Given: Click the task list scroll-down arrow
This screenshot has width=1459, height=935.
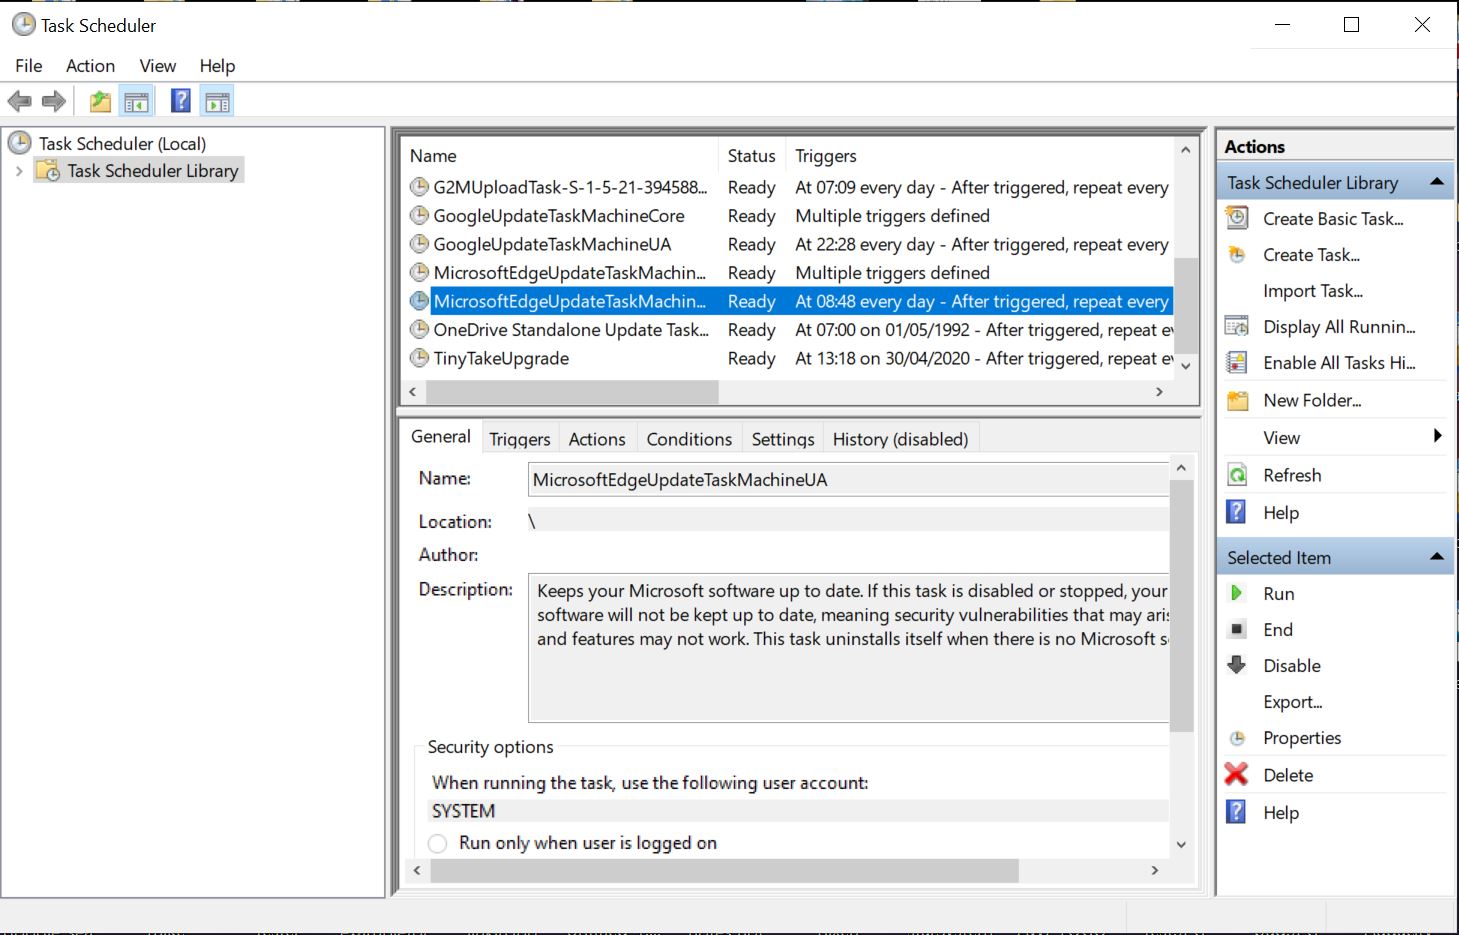Looking at the screenshot, I should pos(1185,366).
